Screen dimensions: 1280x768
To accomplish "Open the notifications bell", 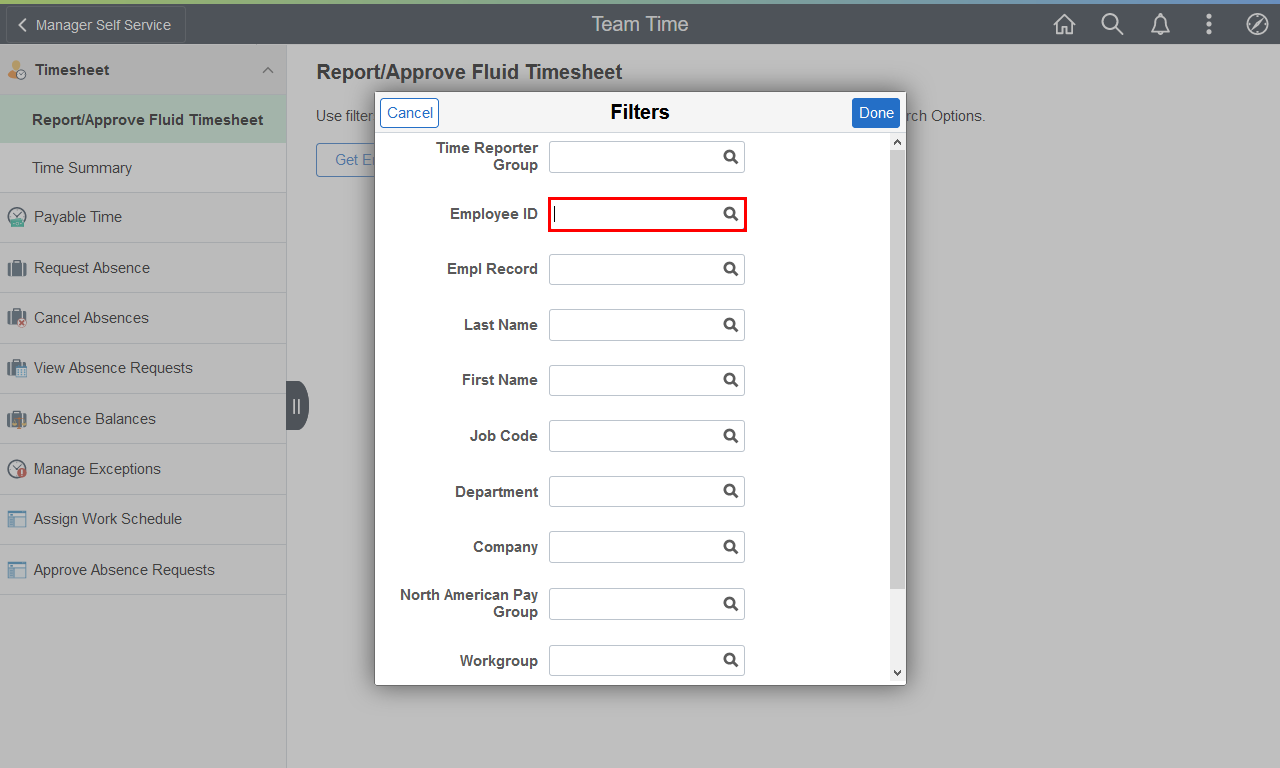I will click(x=1160, y=25).
